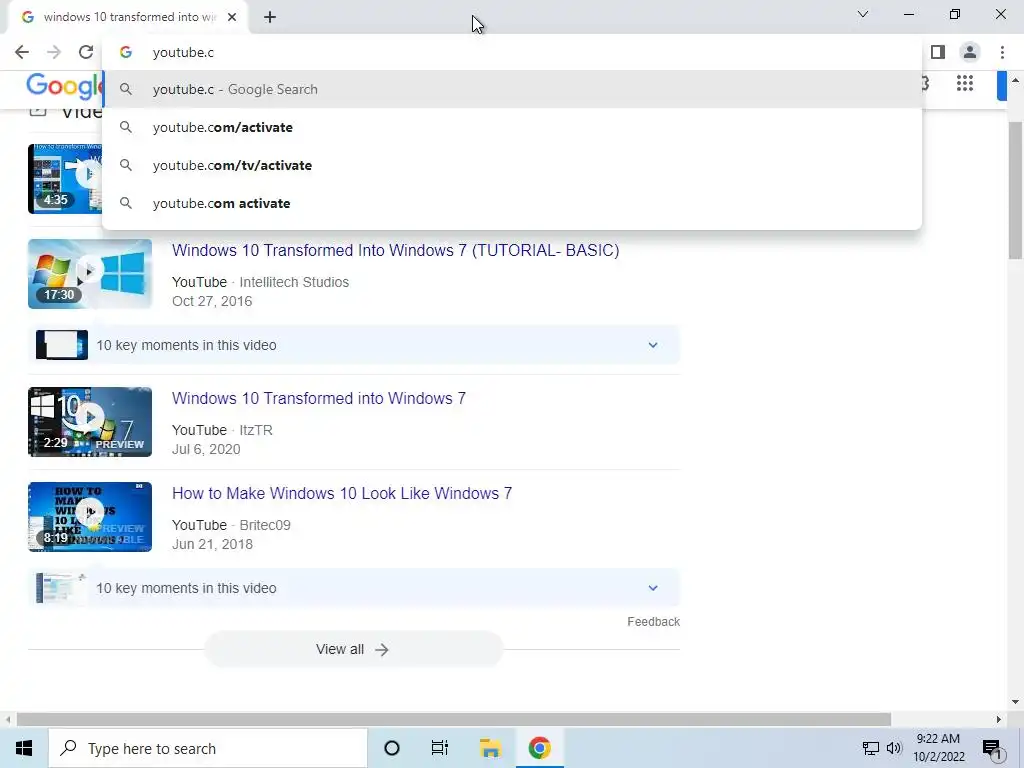Open the Windows Start menu
Screen dimensions: 1024x768
coord(24,748)
